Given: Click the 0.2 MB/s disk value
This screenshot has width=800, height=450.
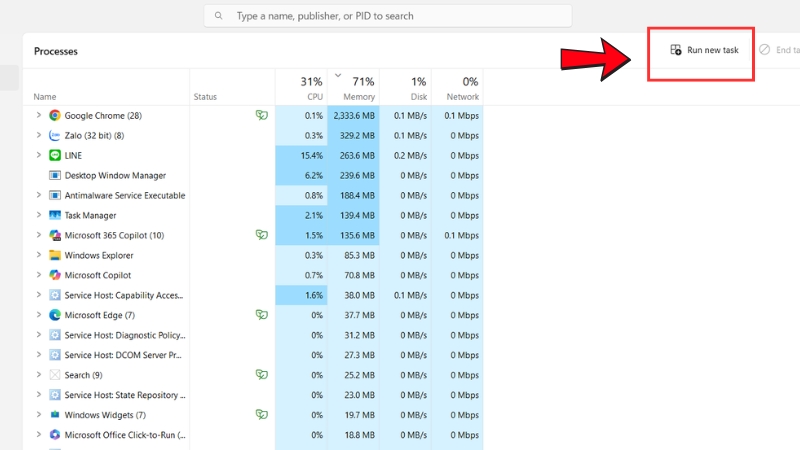Looking at the screenshot, I should 410,156.
